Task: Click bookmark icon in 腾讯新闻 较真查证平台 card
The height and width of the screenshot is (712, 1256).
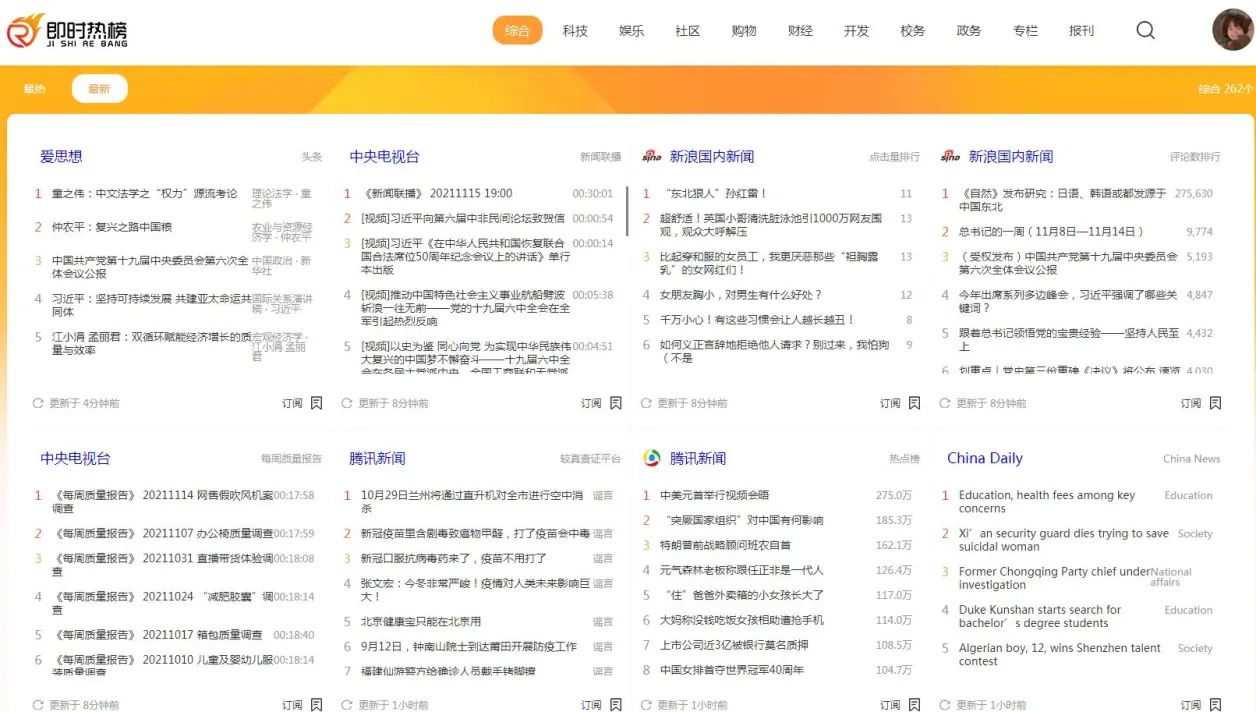Action: [616, 705]
